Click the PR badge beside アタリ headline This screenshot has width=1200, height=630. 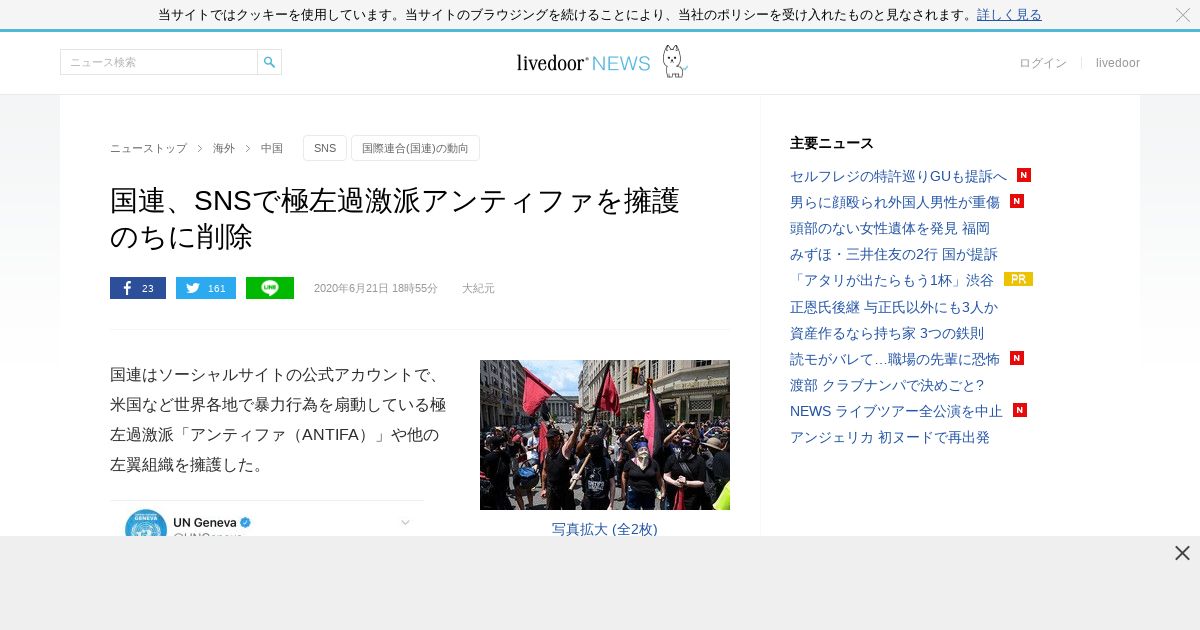point(1018,279)
